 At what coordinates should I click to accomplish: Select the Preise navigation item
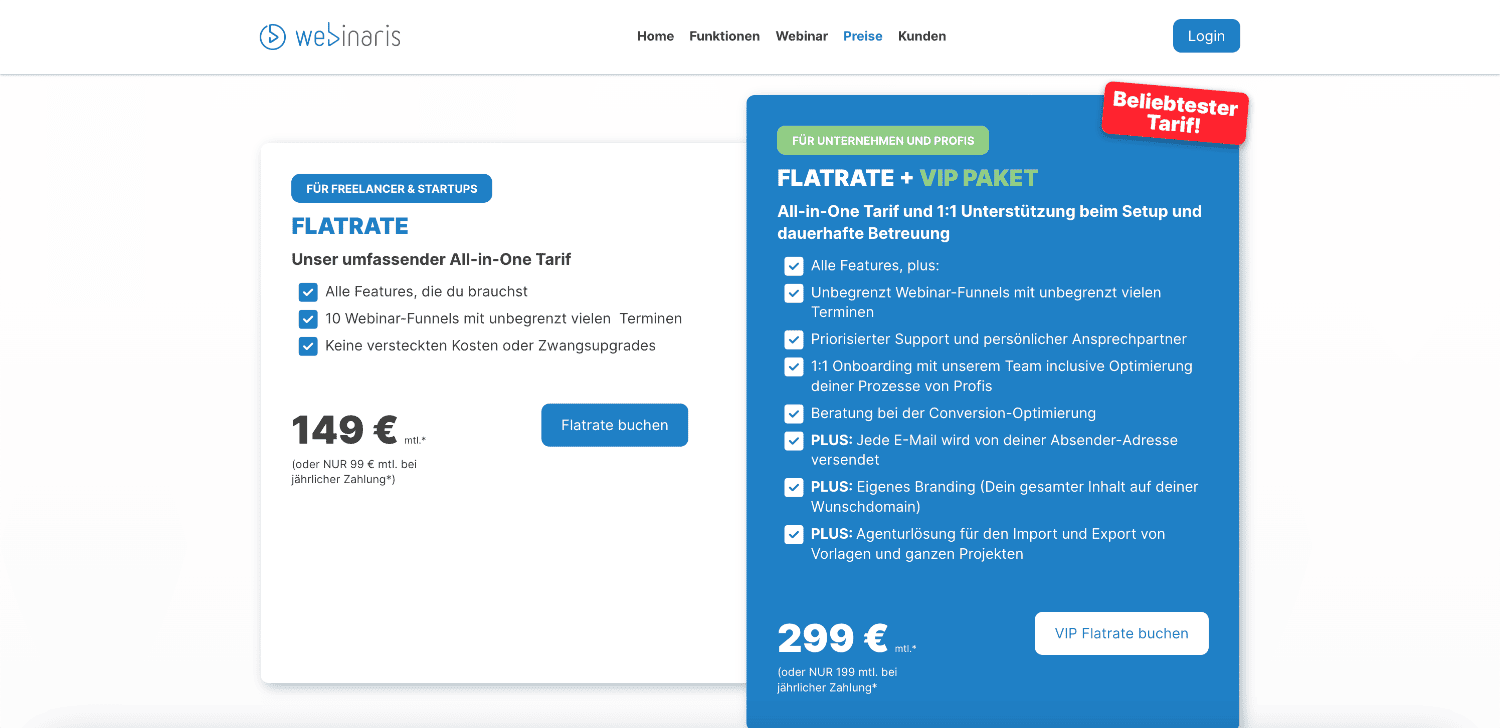[862, 36]
